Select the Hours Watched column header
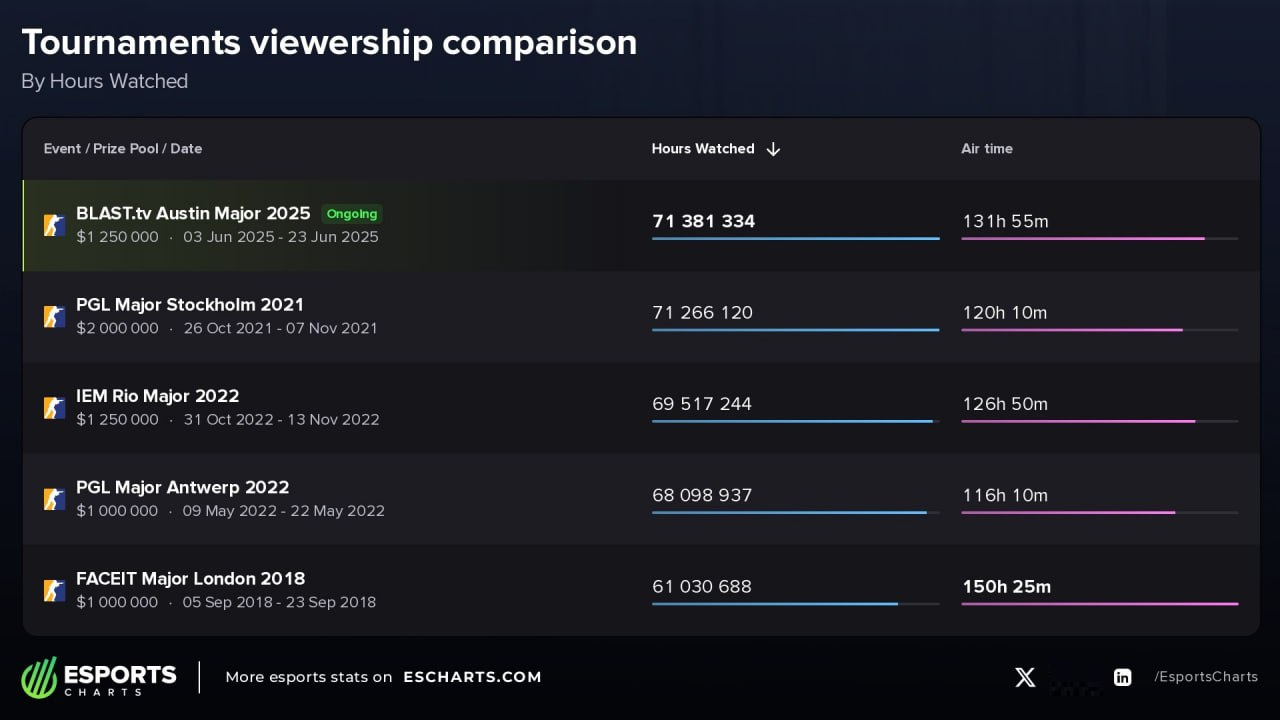1280x720 pixels. [703, 149]
